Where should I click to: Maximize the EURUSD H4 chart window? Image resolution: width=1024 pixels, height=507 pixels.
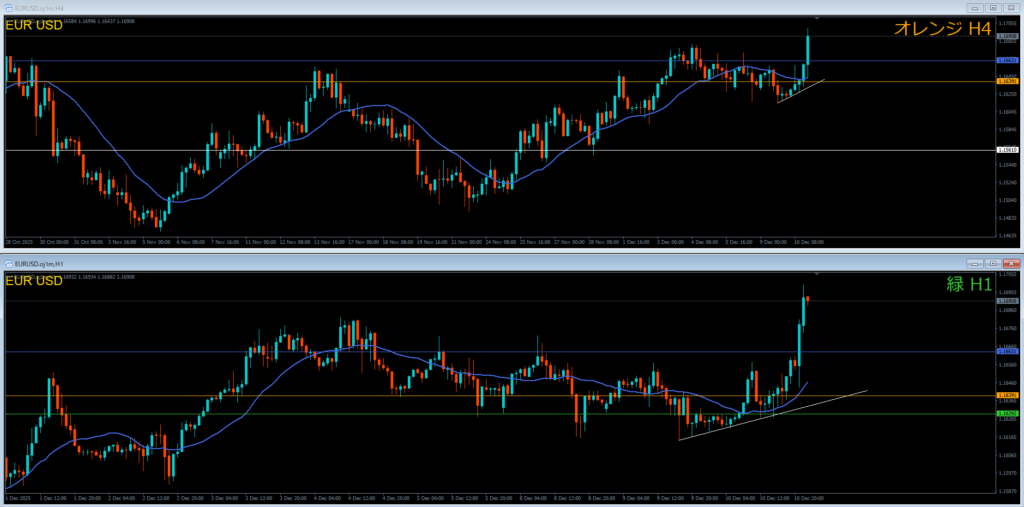tap(994, 7)
